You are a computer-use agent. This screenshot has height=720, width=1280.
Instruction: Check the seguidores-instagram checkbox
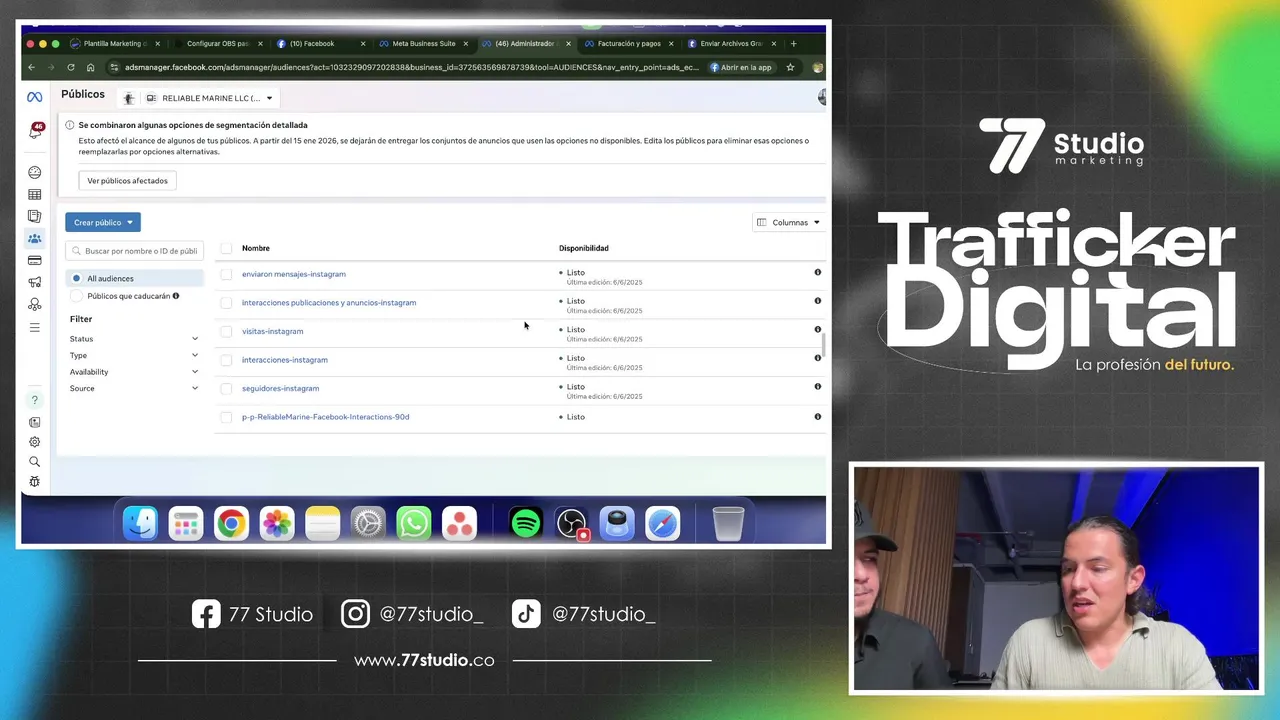(x=226, y=388)
